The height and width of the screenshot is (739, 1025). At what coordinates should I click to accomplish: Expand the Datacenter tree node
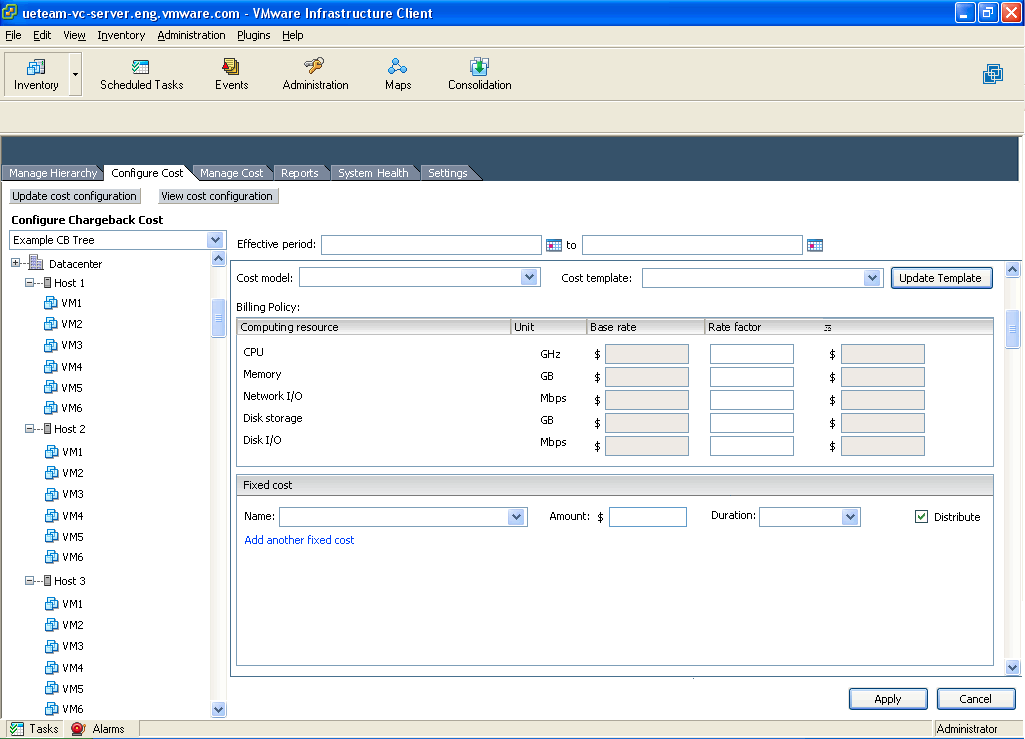pos(16,264)
